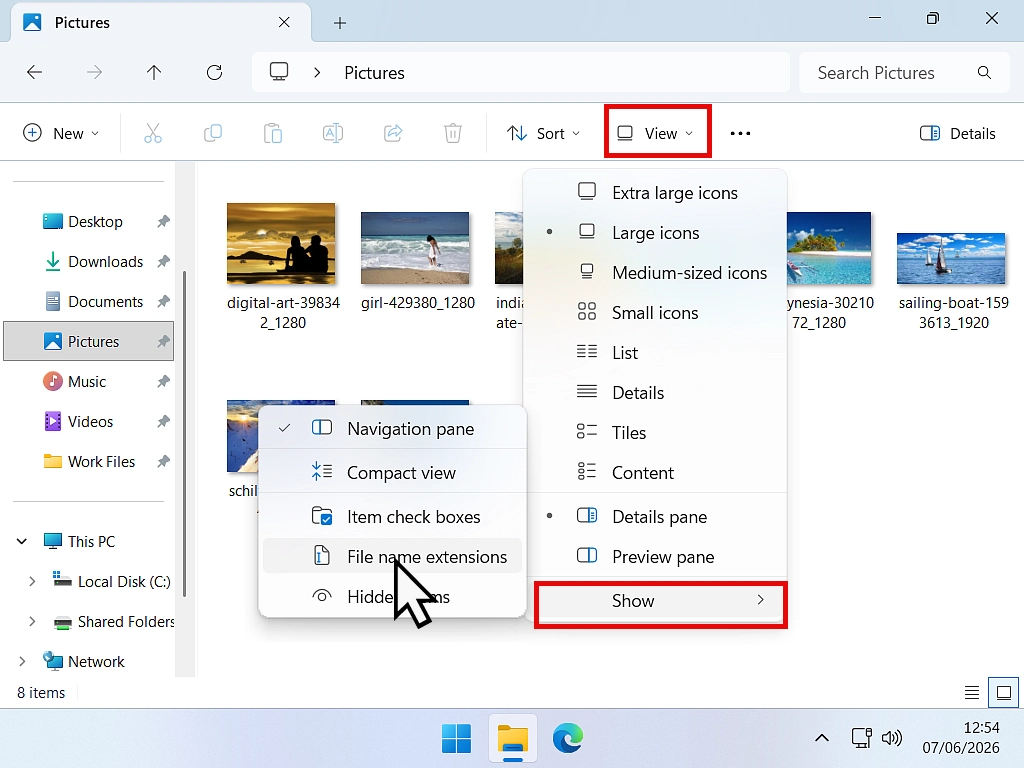This screenshot has width=1024, height=768.
Task: Open the volume control in system tray
Action: (x=891, y=739)
